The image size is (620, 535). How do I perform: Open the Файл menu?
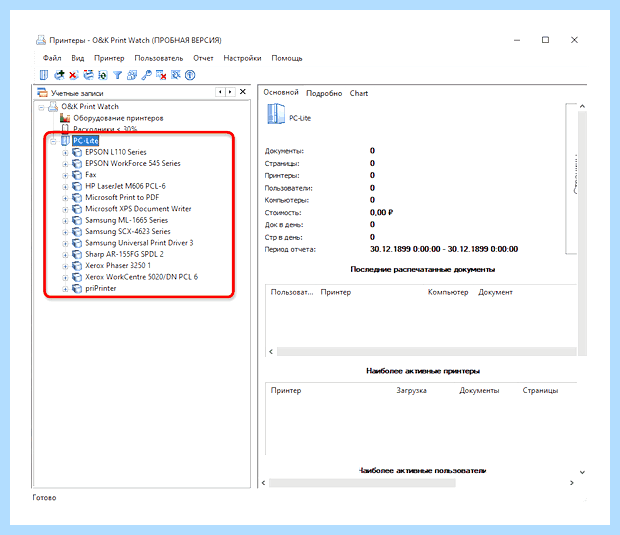(52, 58)
